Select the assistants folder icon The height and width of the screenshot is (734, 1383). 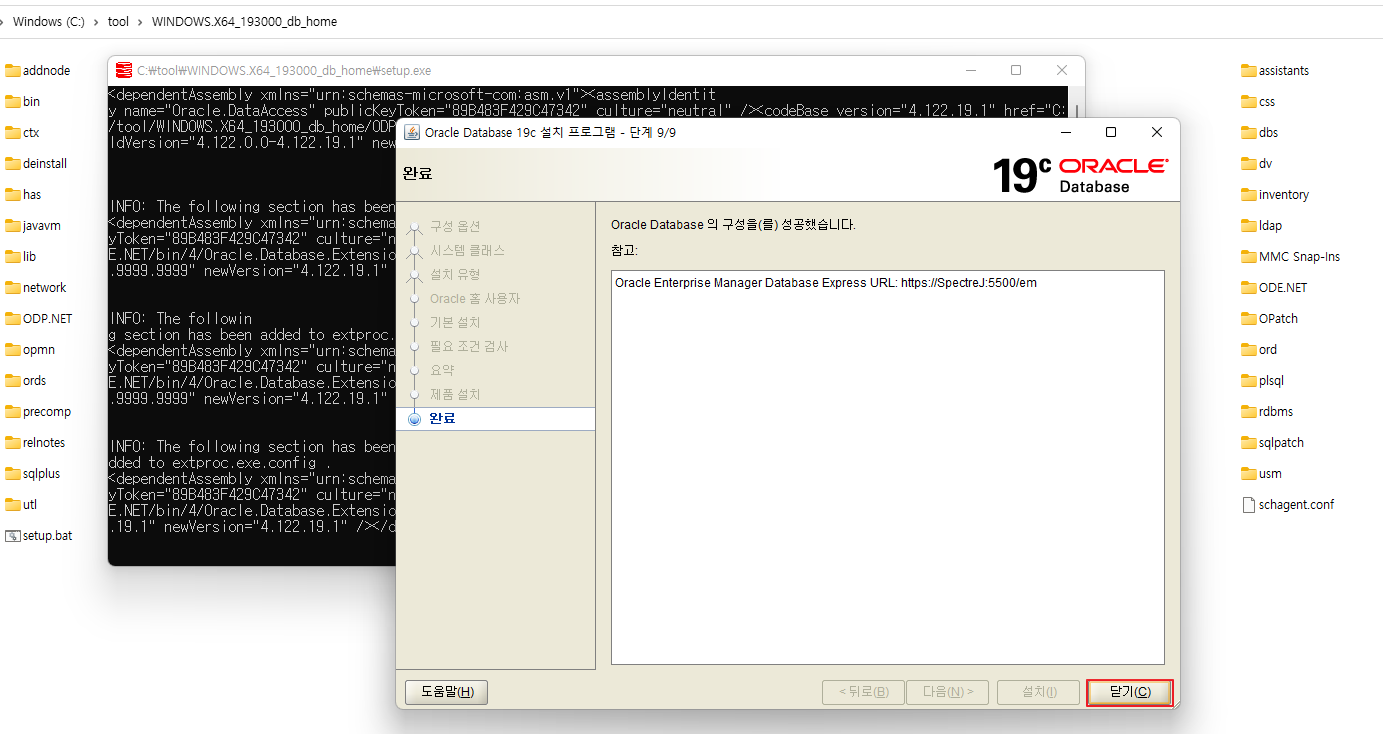point(1249,71)
